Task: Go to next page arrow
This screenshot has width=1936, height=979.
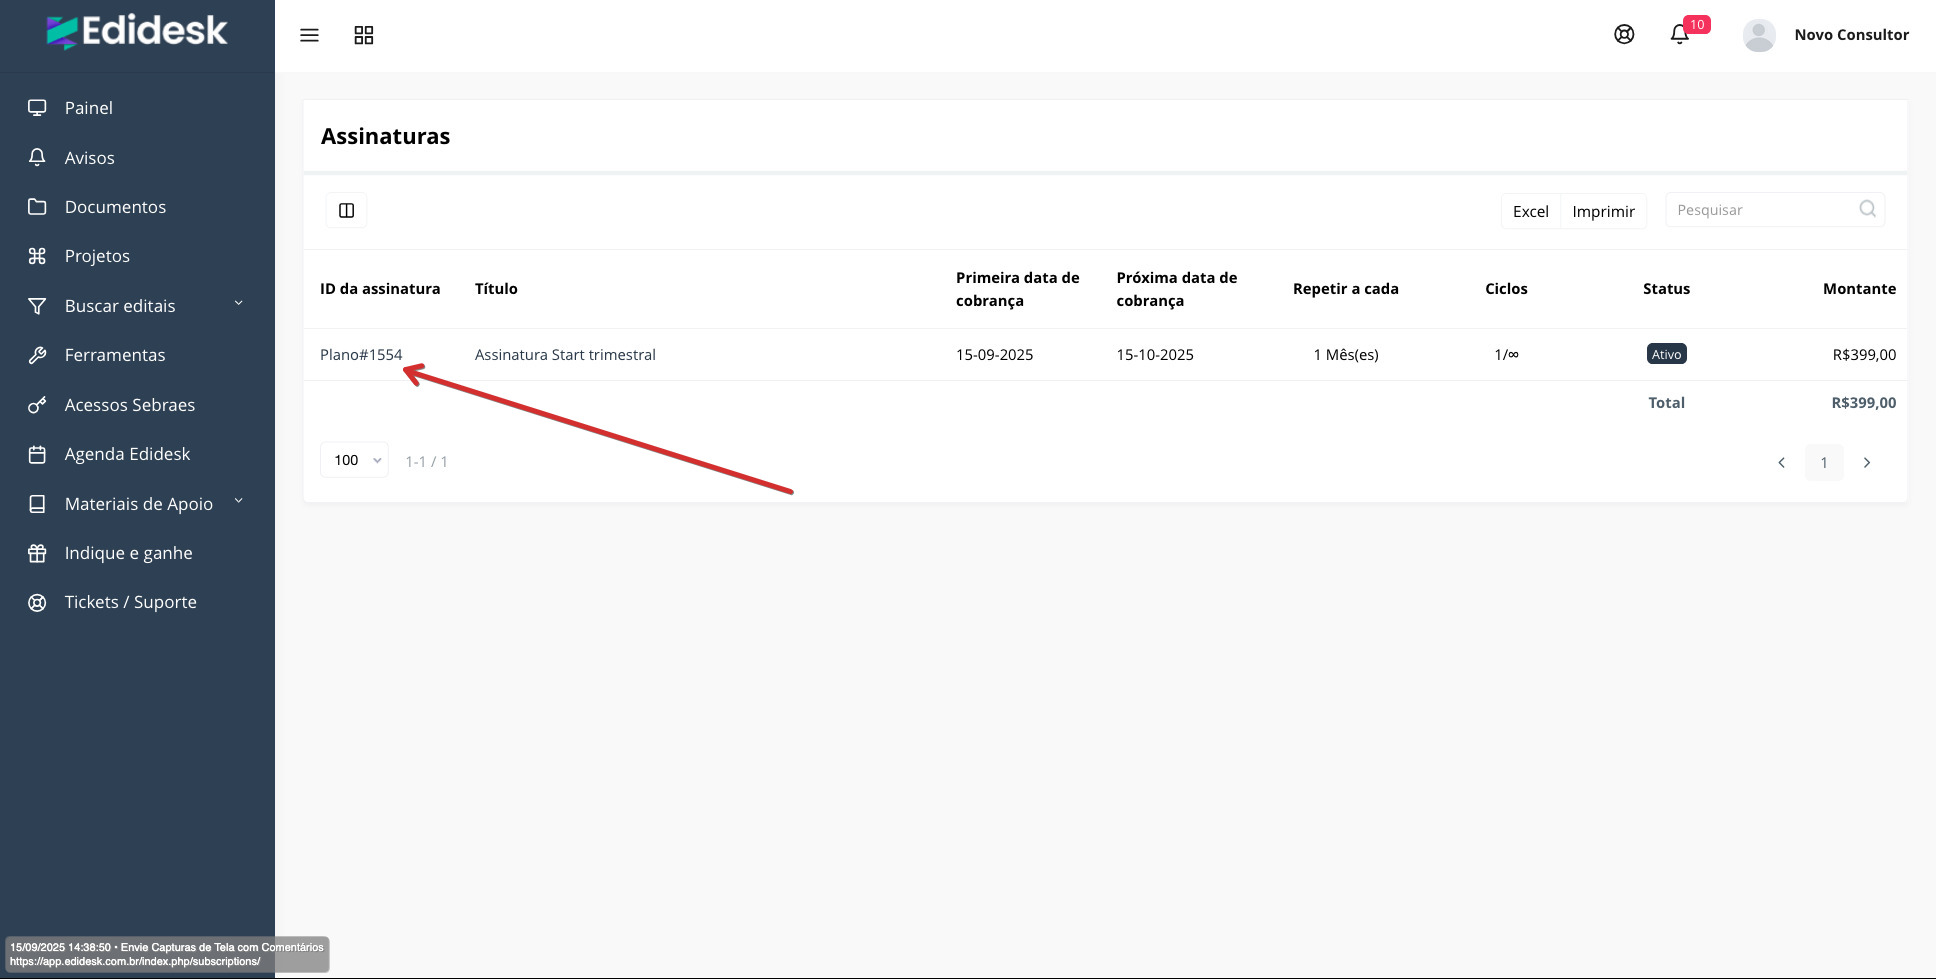Action: [x=1866, y=462]
